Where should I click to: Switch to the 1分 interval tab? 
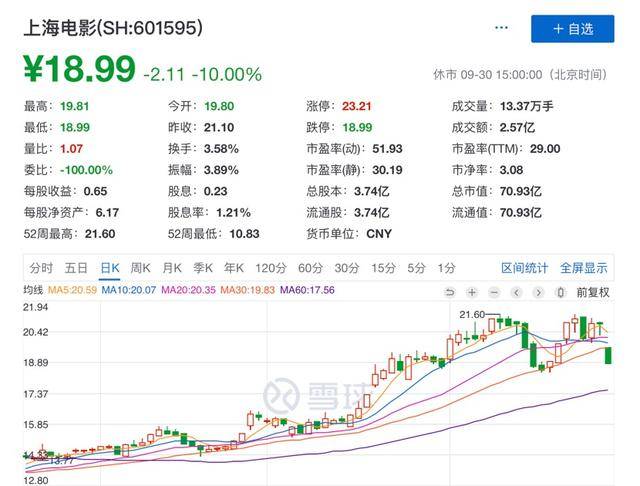tap(446, 268)
